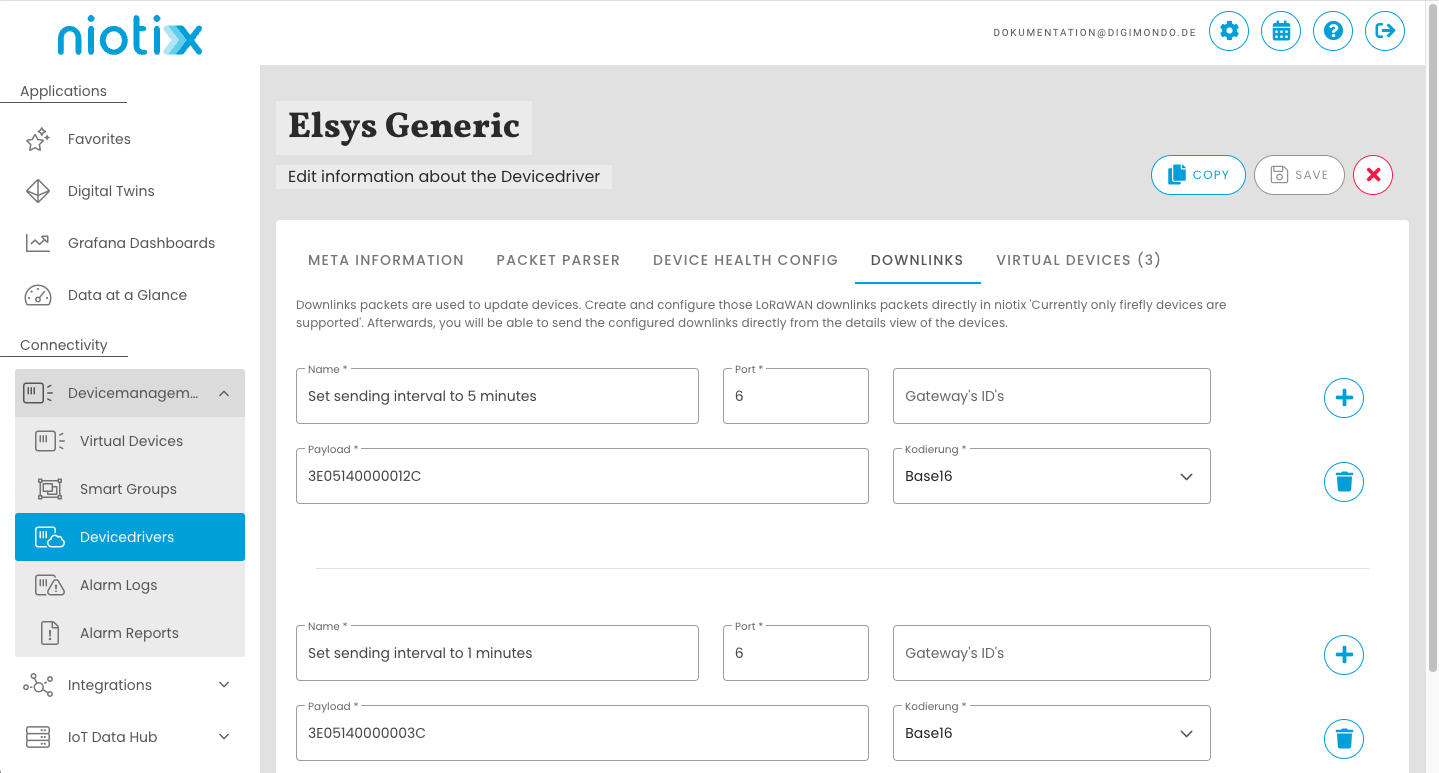Screen dimensions: 1439x773
Task: Add downlink with second plus icon
Action: point(1344,655)
